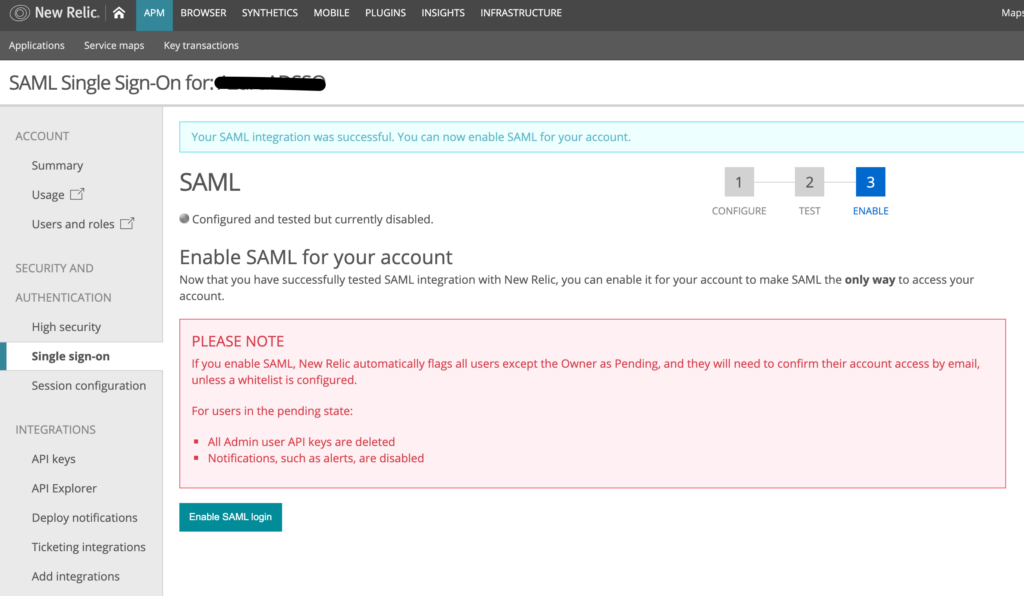Click the 'Your SAML integration was successful' banner
The width and height of the screenshot is (1024, 596).
click(601, 137)
